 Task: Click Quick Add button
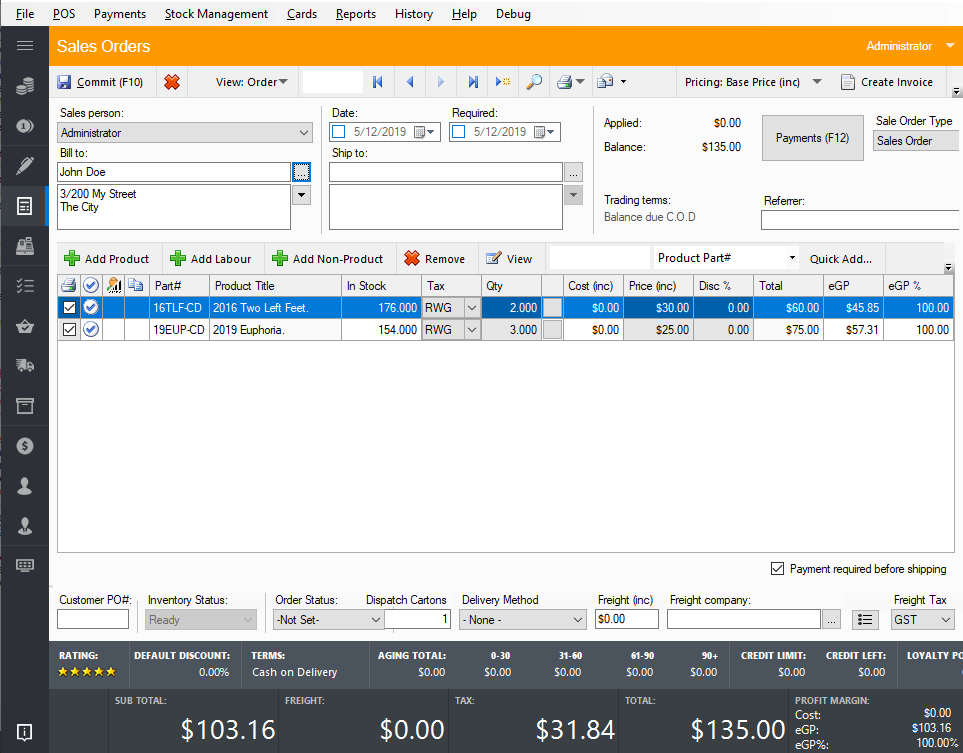(841, 259)
